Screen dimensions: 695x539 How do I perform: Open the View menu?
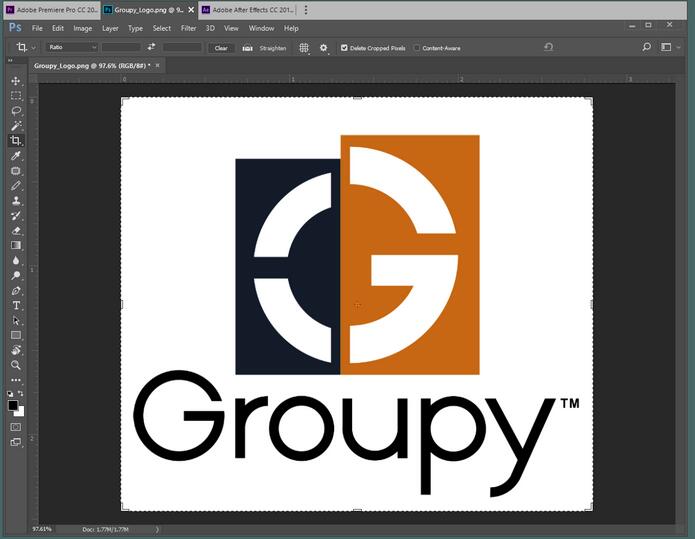coord(231,28)
